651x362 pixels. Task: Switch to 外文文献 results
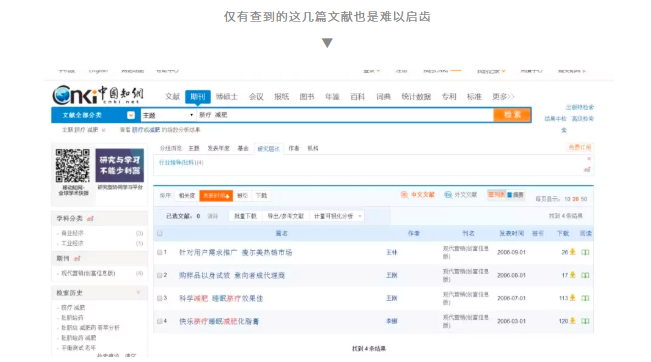pos(461,195)
